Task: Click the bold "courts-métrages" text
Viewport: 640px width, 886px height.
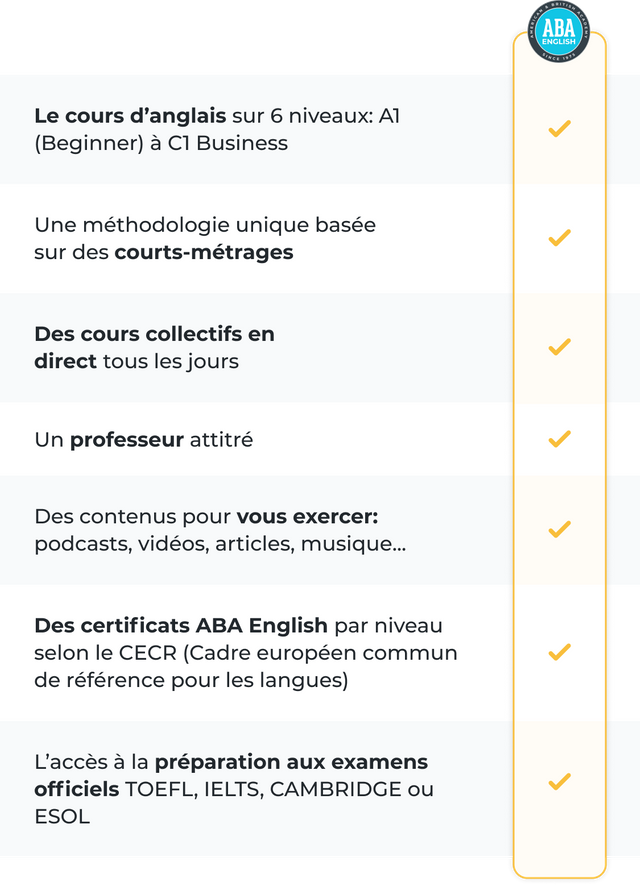Action: point(204,252)
